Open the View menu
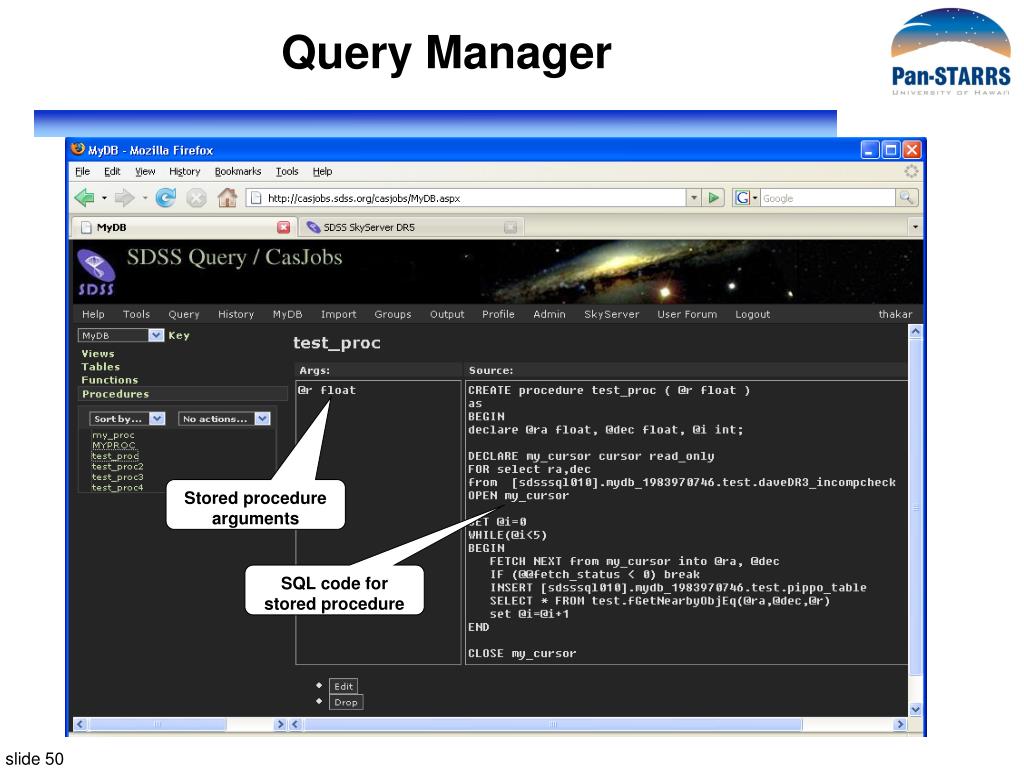Viewport: 1024px width, 768px height. (145, 171)
